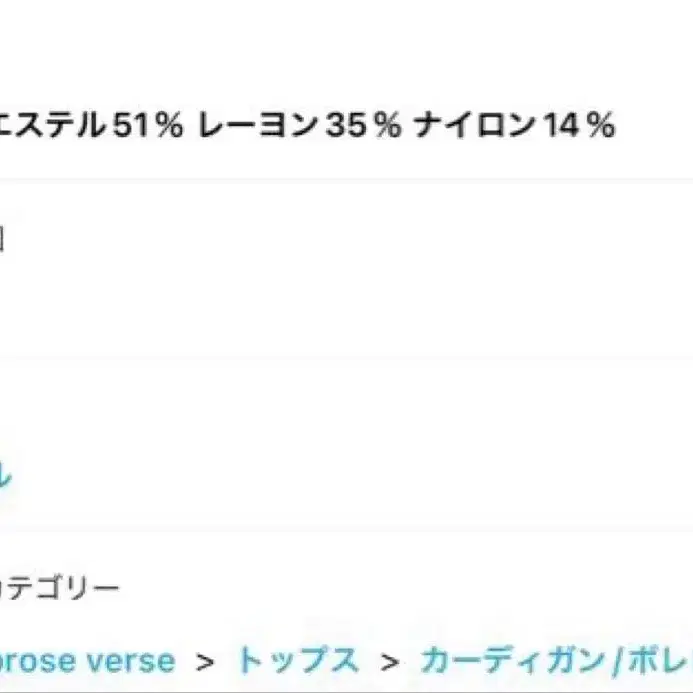Click the slash in カーディガン/ボレ

621,661
